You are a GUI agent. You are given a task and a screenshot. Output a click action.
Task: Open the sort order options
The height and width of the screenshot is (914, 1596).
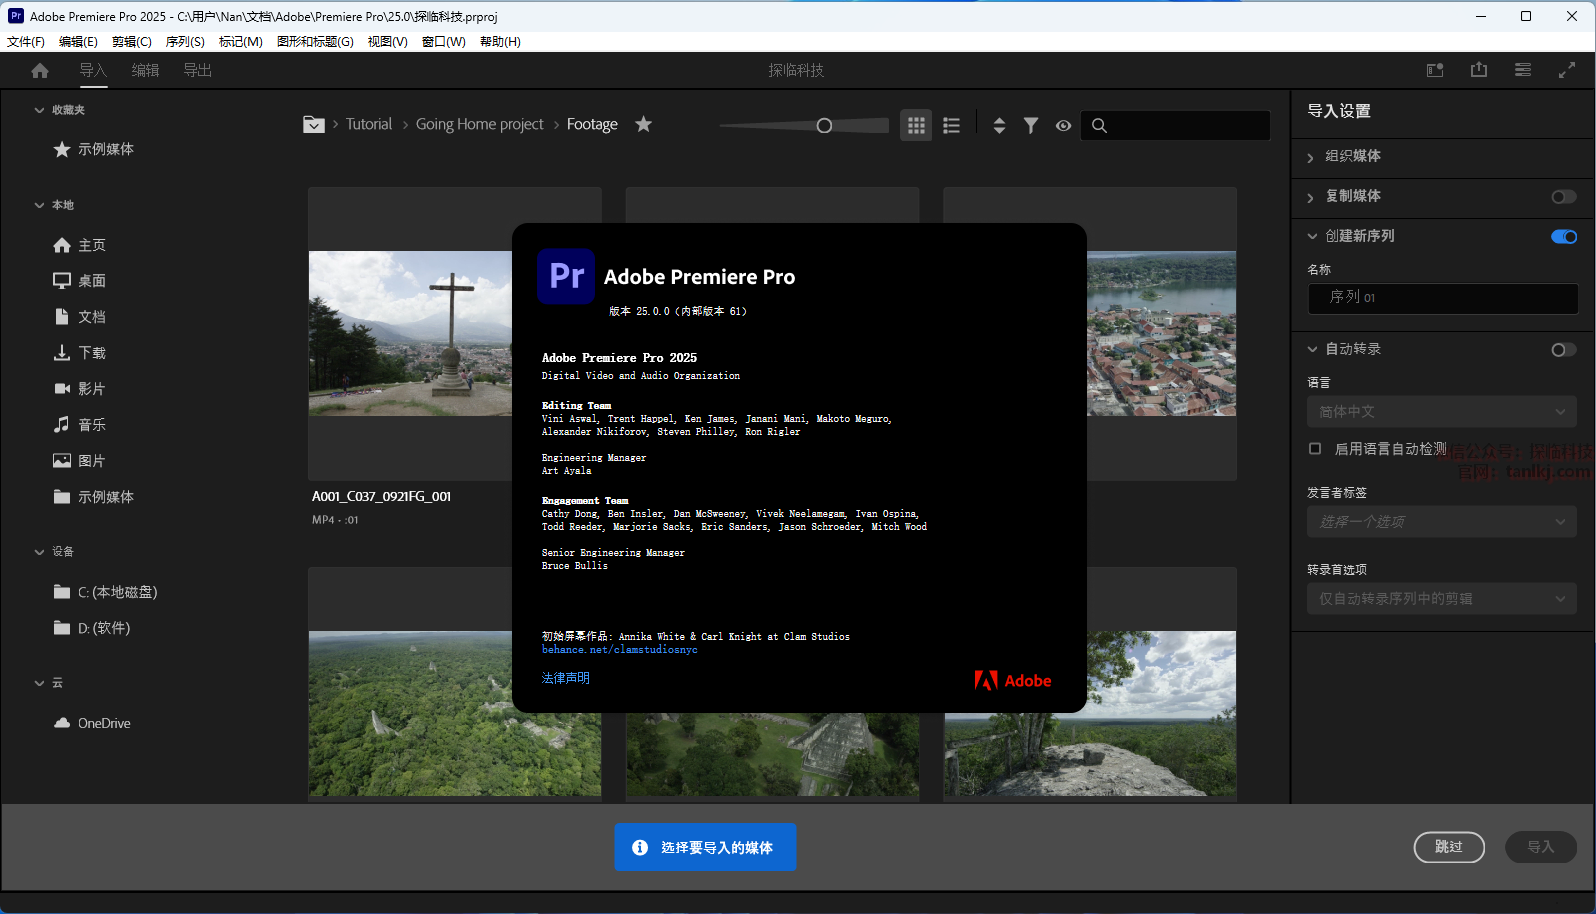point(998,125)
